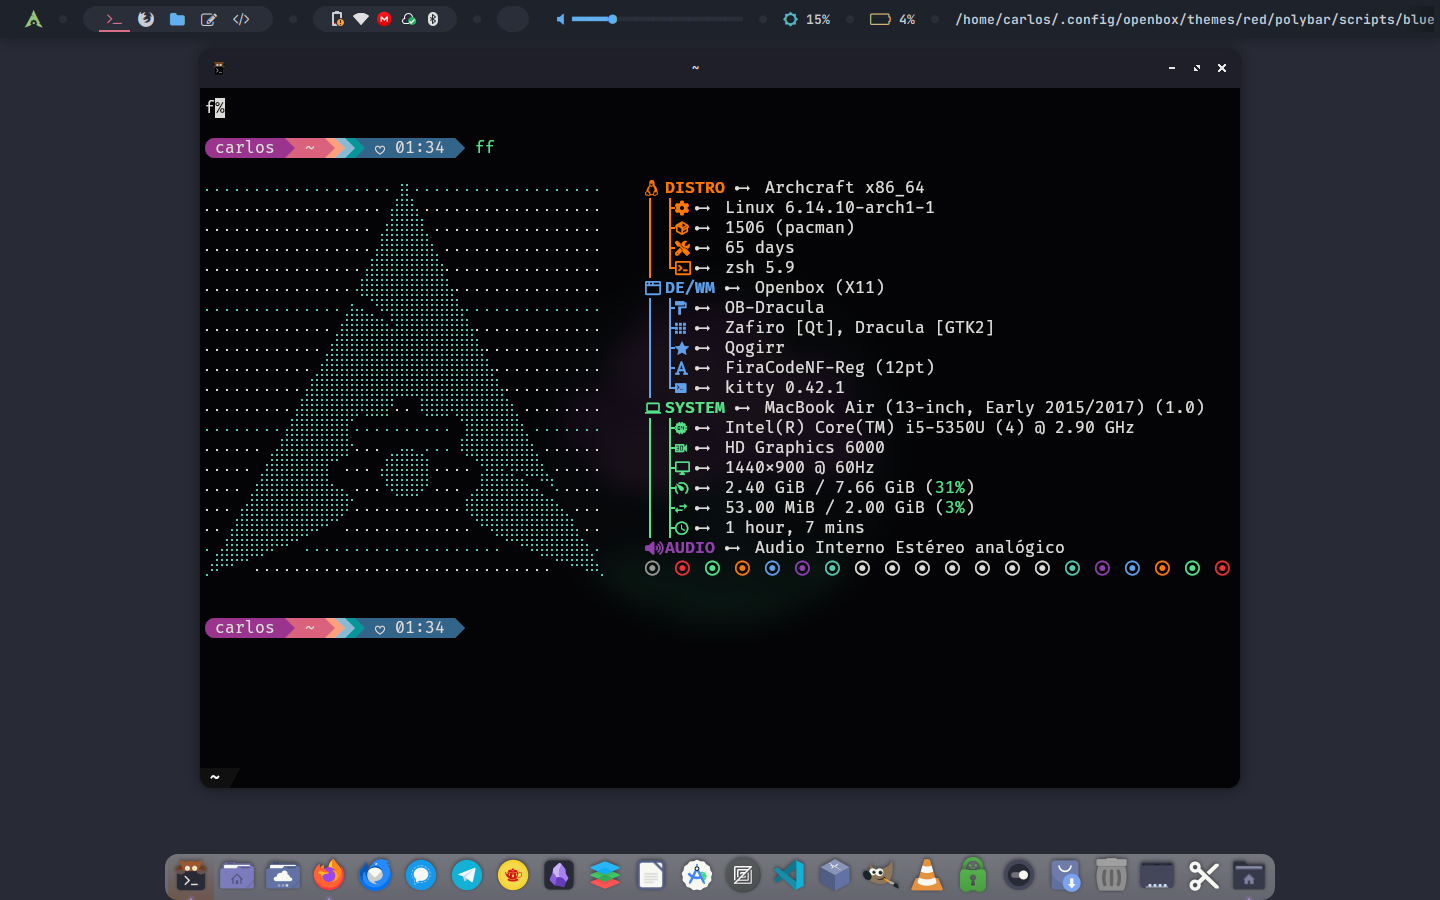Launch Firefox from the dock
1440x900 pixels.
pos(328,876)
